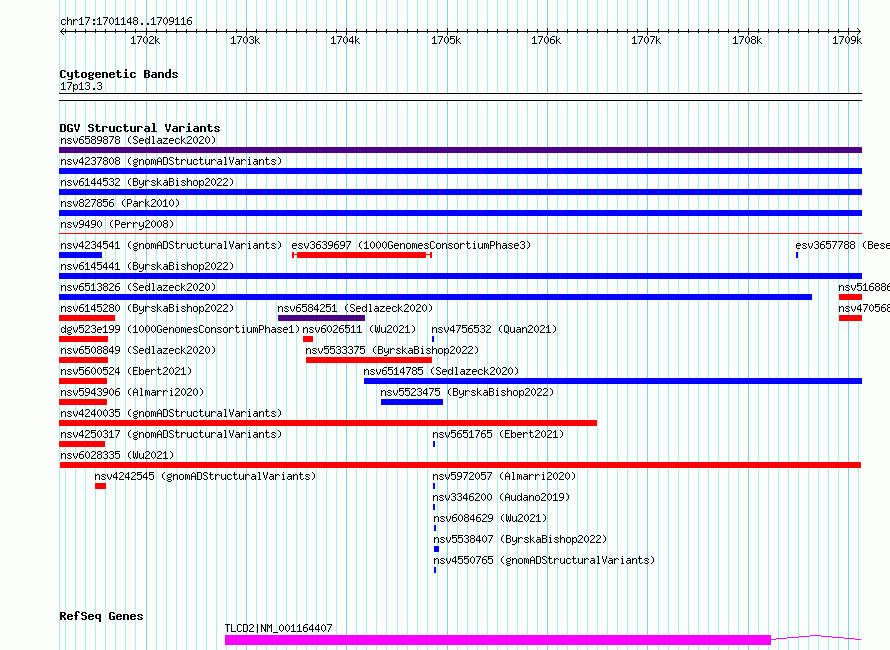
Task: Click nsv6514785 (Sedlazeck2020) label
Action: 441,371
